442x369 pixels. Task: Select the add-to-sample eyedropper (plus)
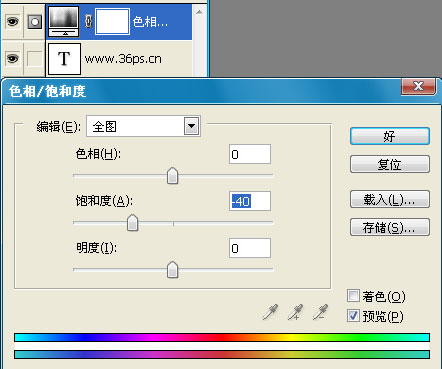click(295, 312)
